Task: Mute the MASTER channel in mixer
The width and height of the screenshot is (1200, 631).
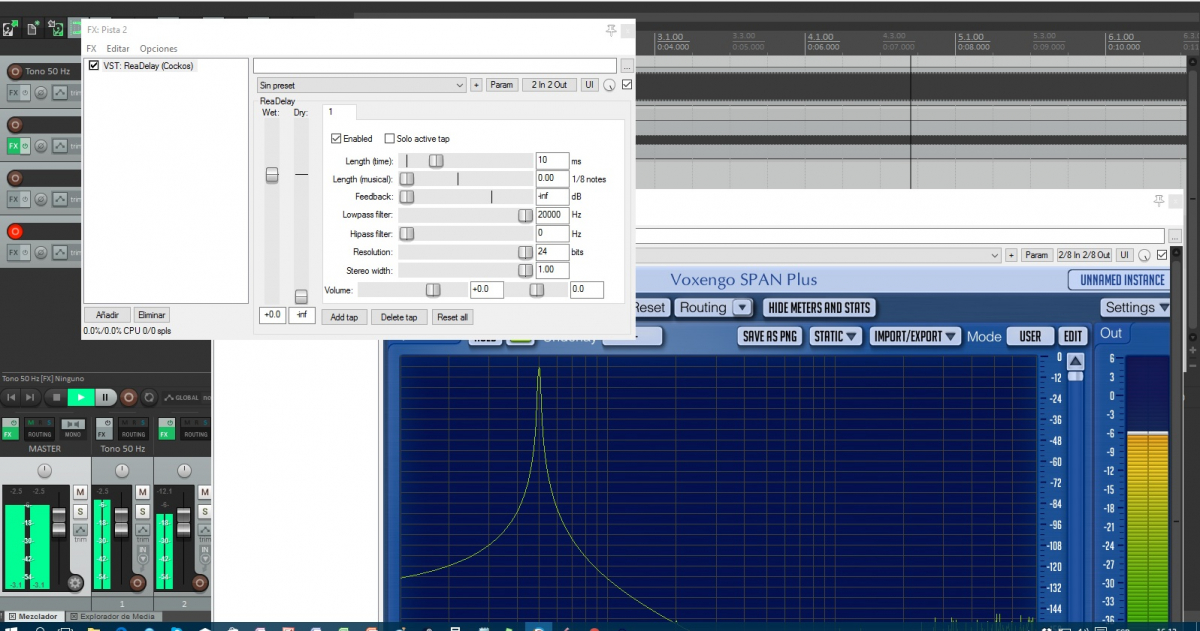Action: (80, 492)
